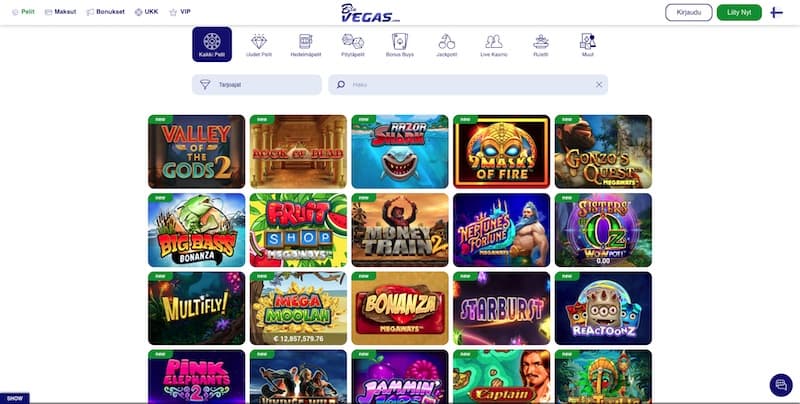Clear the search field with X

[x=599, y=85]
